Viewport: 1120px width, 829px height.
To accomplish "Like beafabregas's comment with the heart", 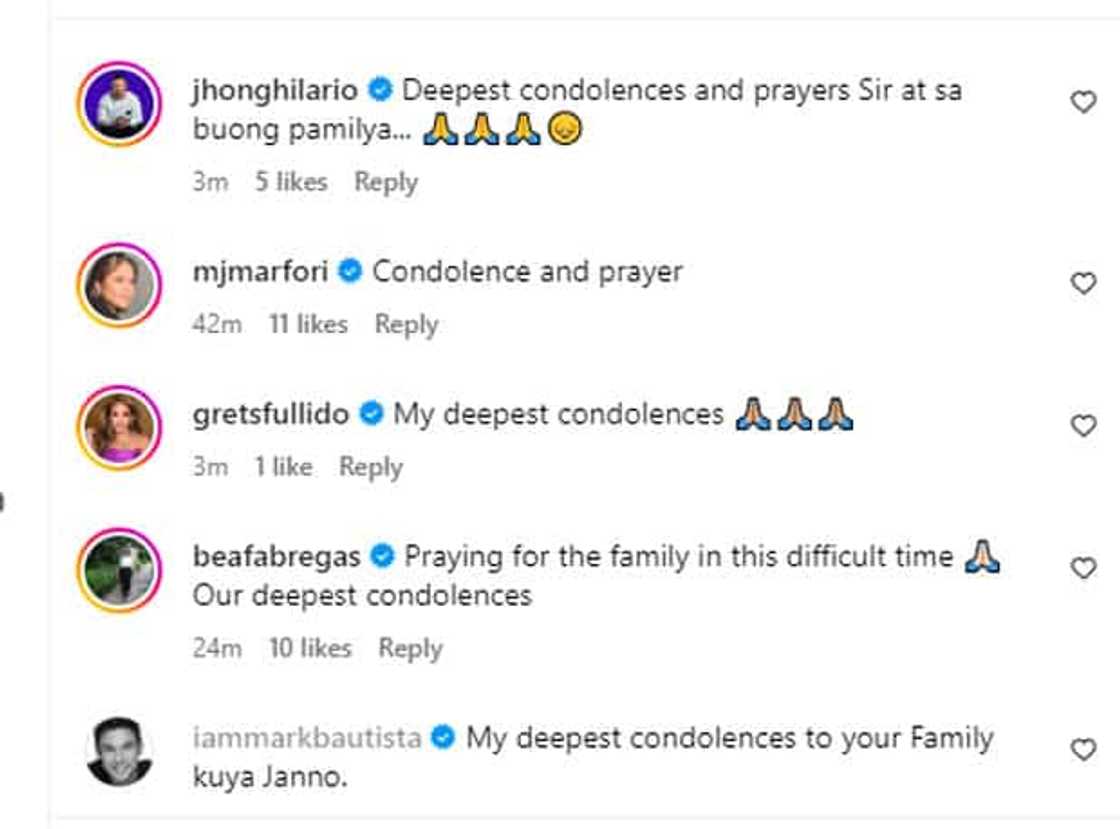I will pyautogui.click(x=1083, y=568).
